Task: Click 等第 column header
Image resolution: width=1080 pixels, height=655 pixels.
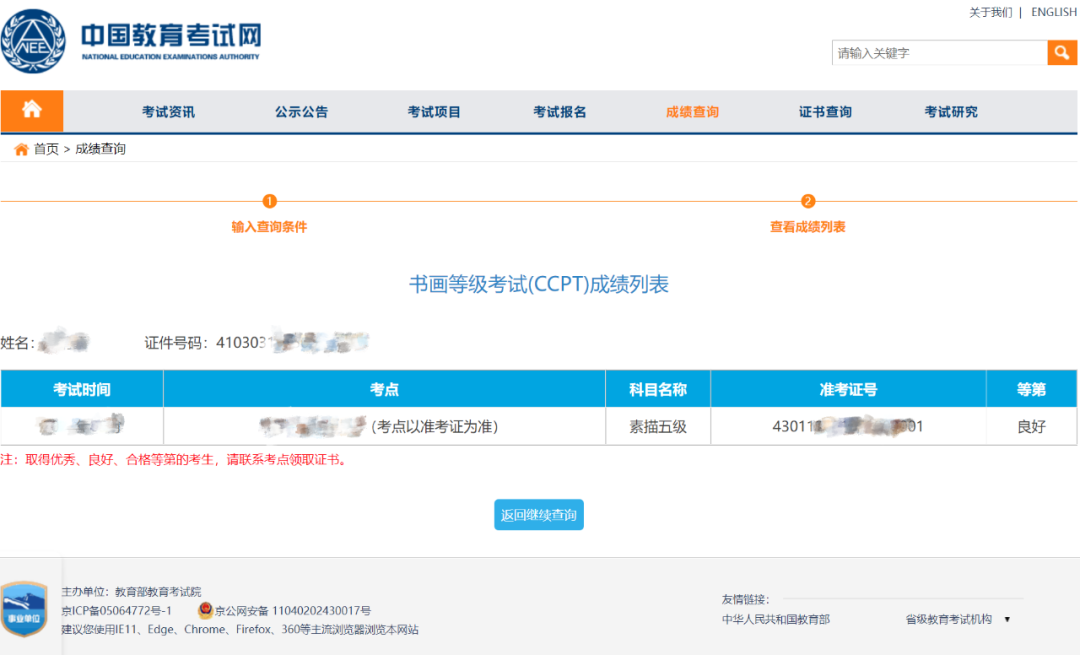Action: coord(1031,389)
